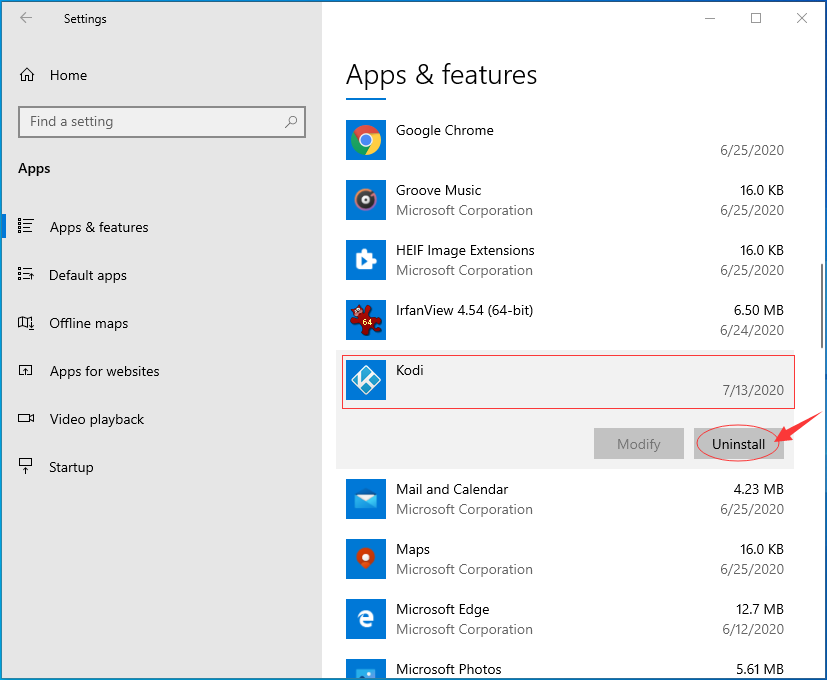Click the Maps pin icon
Viewport: 827px width, 680px height.
click(366, 559)
